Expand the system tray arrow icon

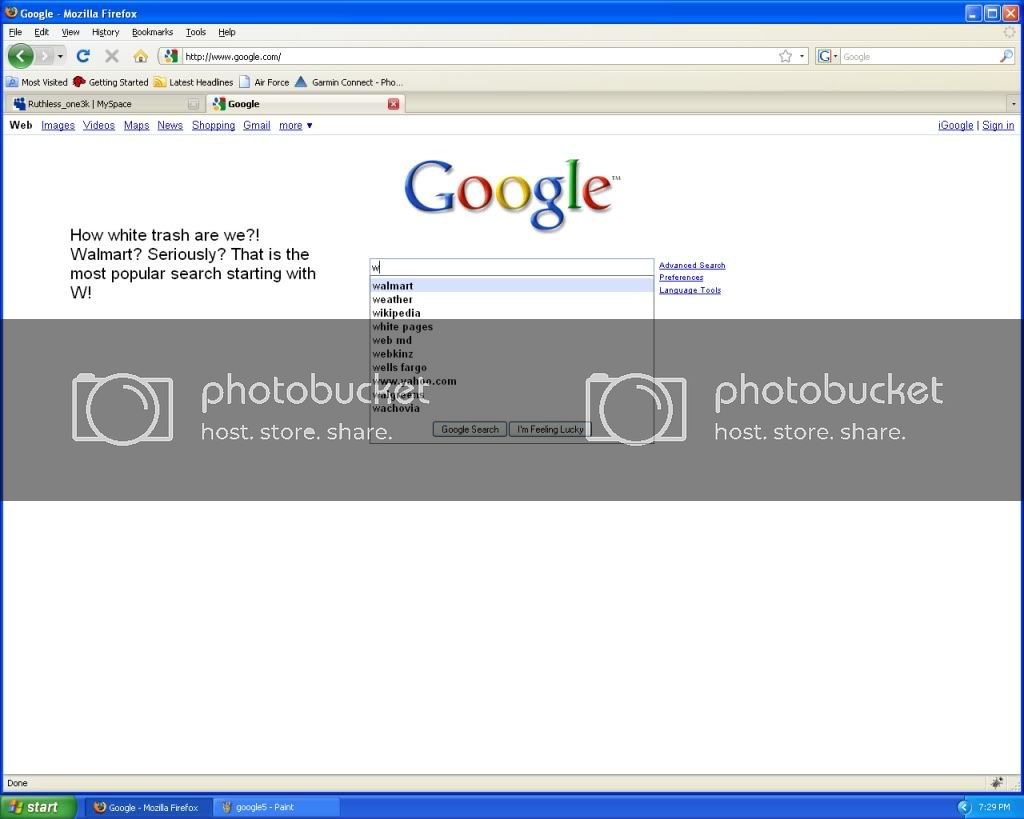[964, 808]
